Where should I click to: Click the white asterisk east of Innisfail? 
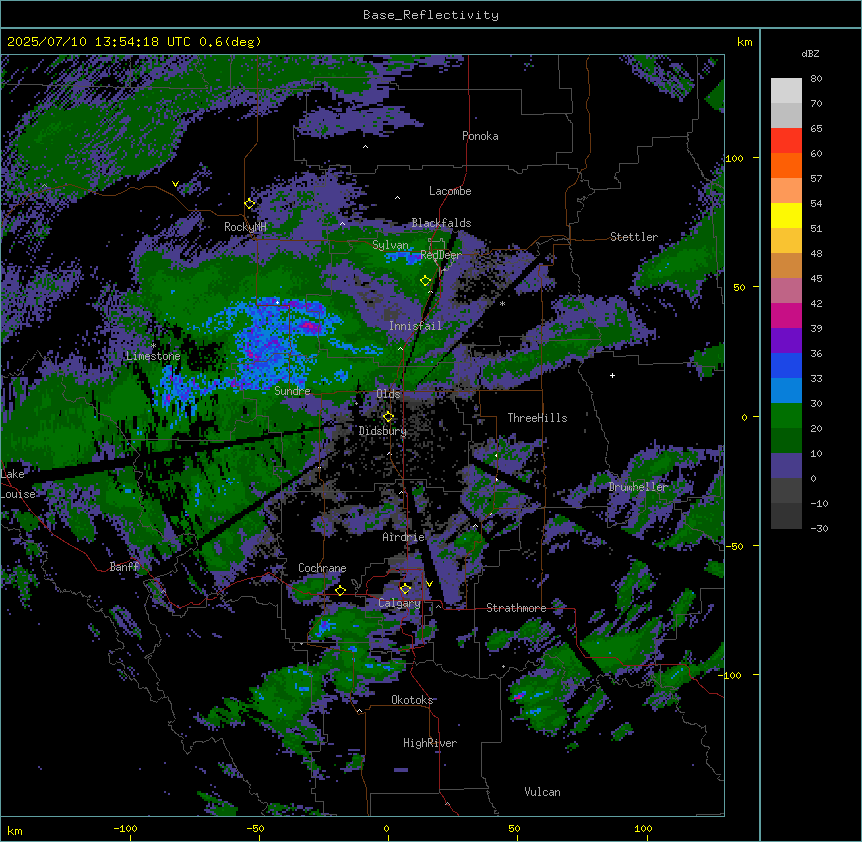[502, 304]
